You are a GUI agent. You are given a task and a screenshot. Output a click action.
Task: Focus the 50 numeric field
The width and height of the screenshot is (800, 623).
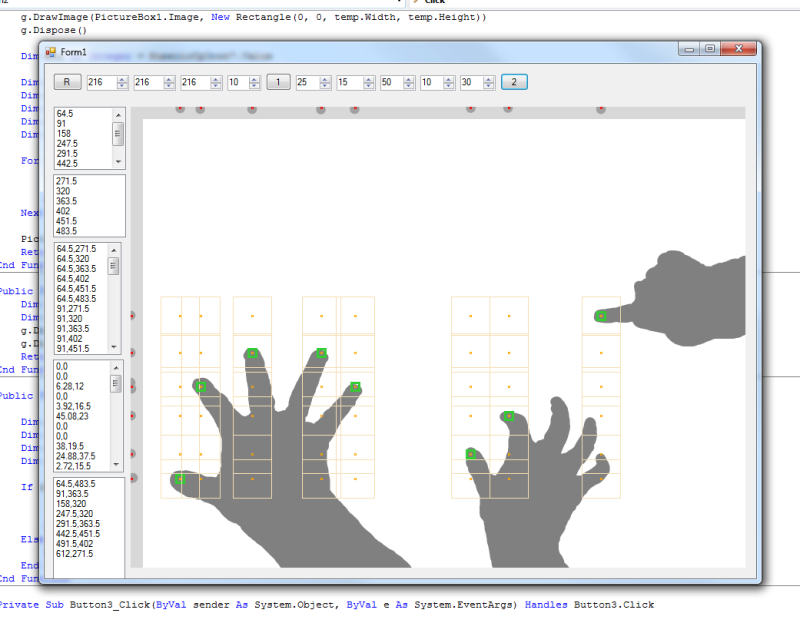click(391, 82)
